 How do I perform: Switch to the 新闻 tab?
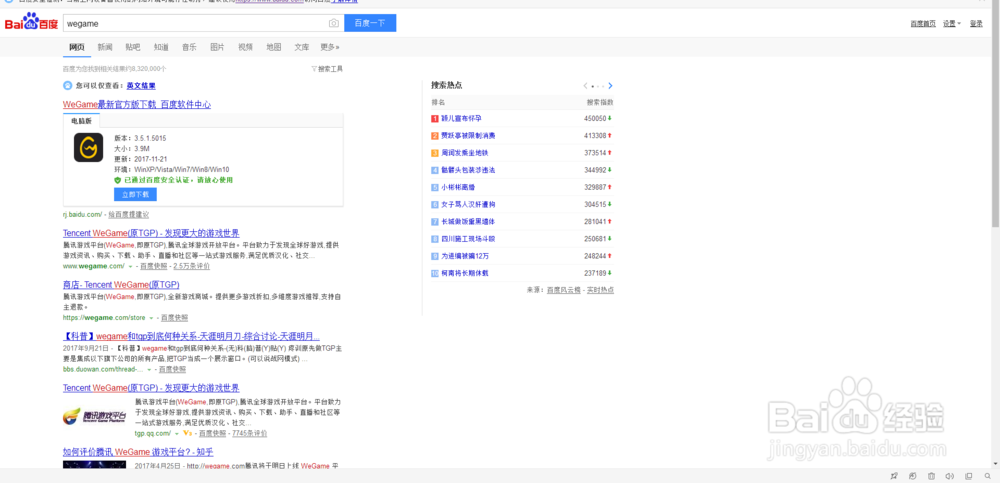coord(105,47)
